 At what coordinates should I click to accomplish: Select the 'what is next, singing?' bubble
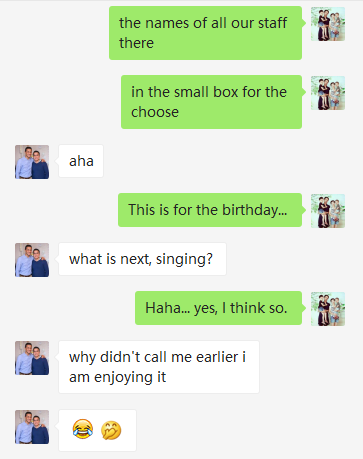(x=142, y=259)
